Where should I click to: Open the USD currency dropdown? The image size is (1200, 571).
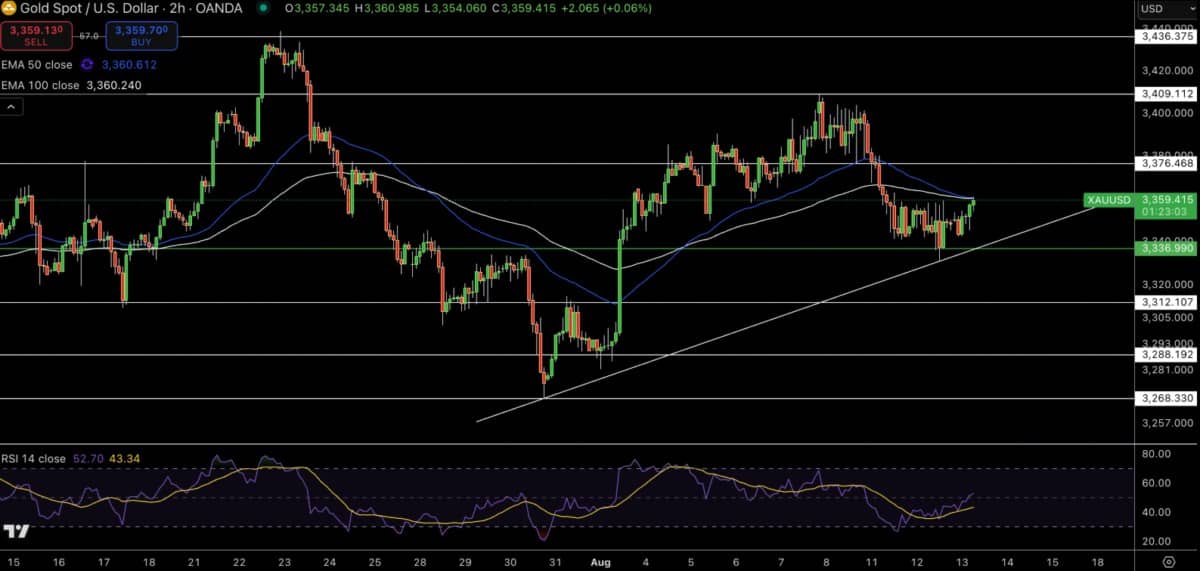pos(1165,9)
